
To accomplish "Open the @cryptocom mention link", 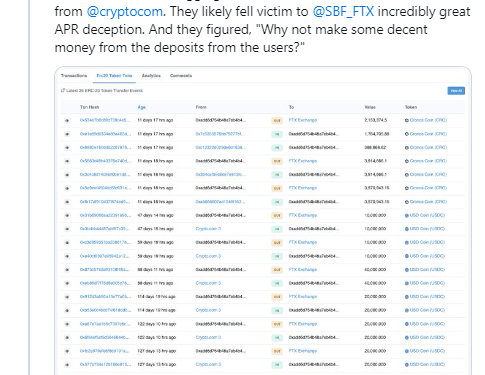I will coord(124,12).
